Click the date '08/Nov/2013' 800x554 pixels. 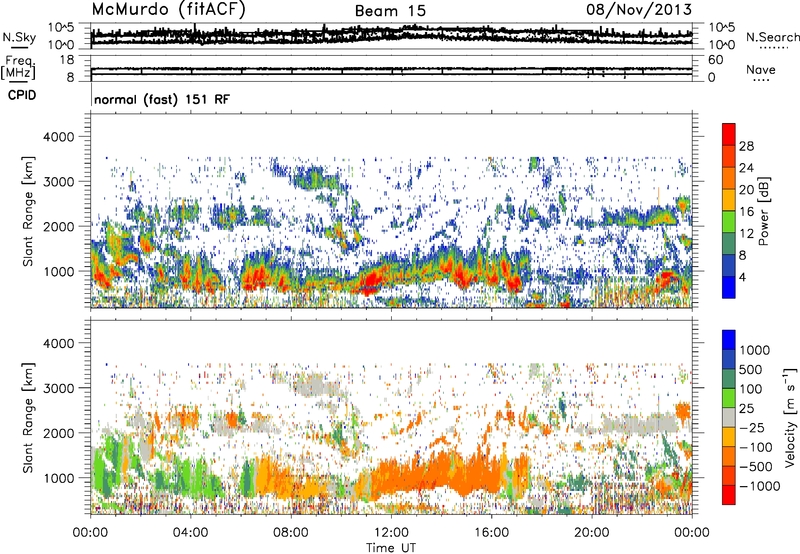coord(639,9)
